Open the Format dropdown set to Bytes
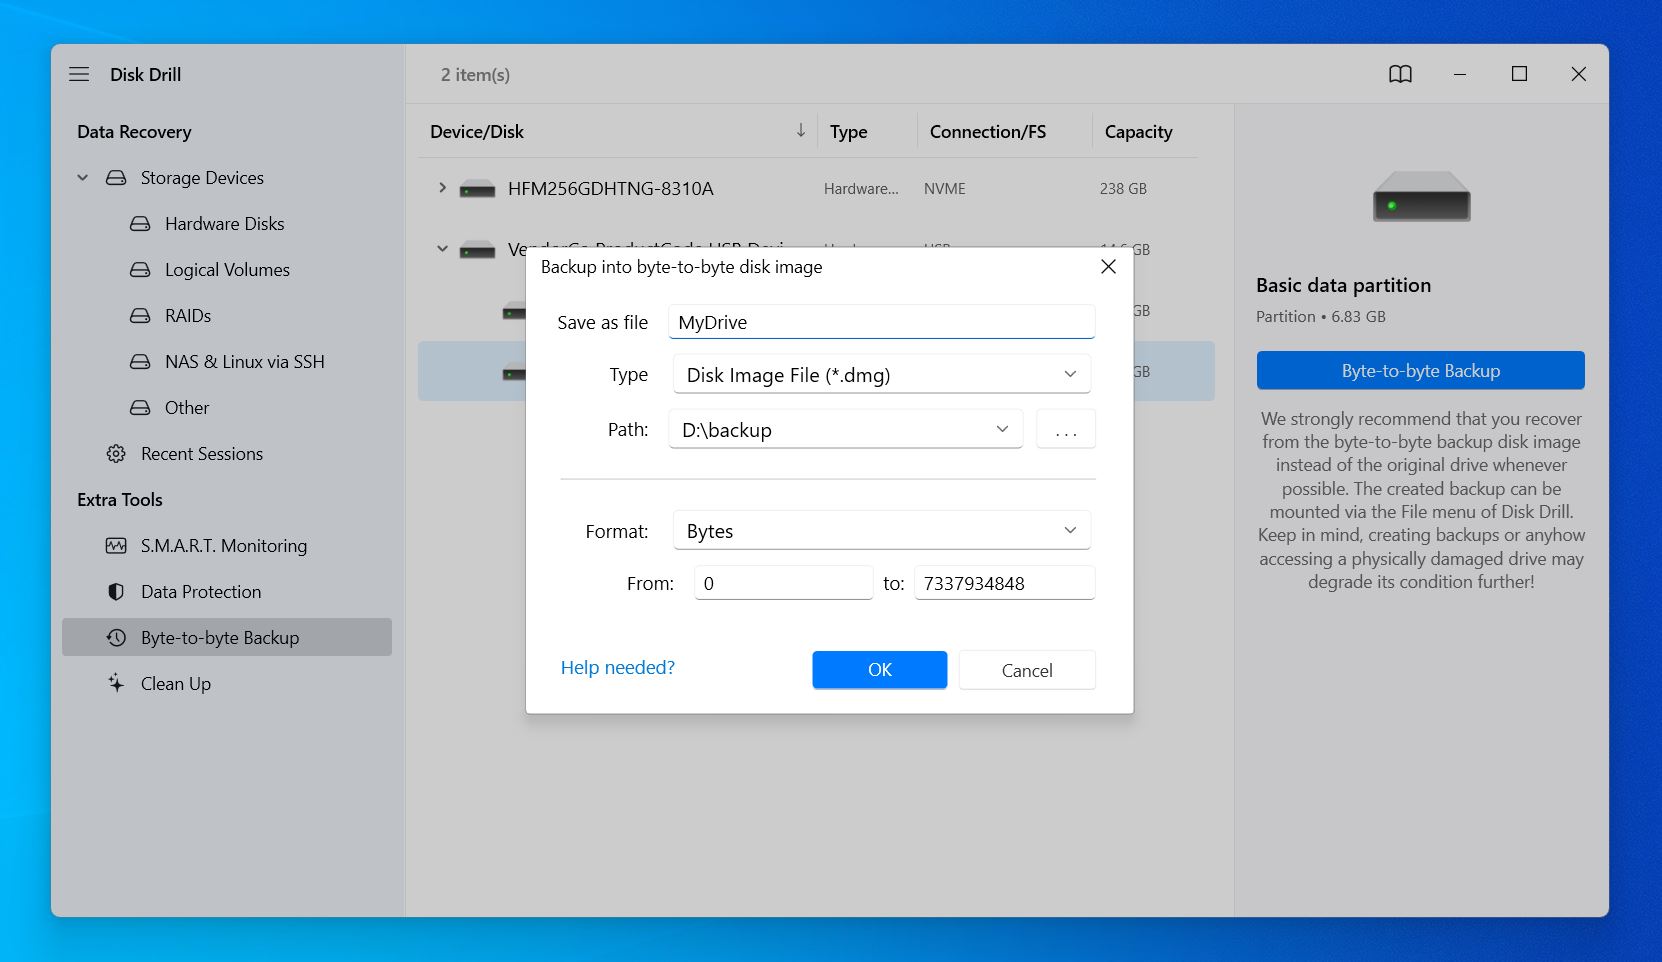Viewport: 1662px width, 962px height. click(x=881, y=530)
